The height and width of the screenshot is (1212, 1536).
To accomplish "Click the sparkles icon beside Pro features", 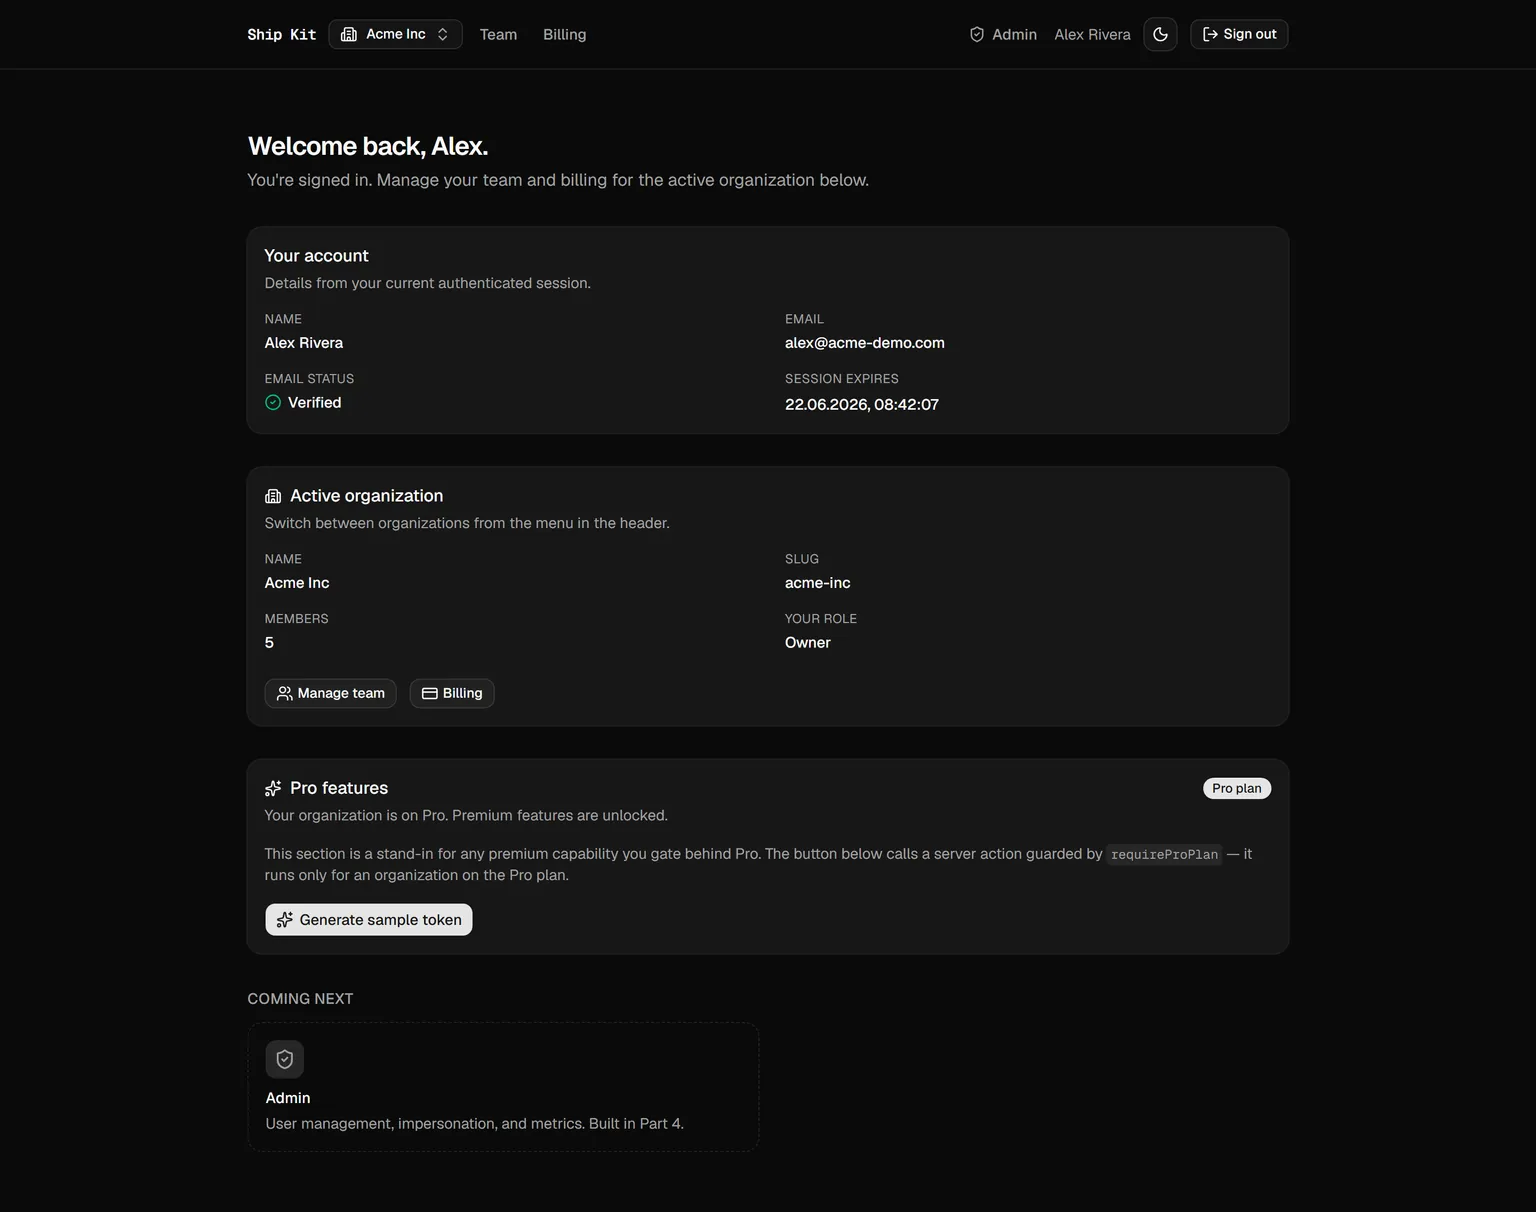I will tap(273, 788).
